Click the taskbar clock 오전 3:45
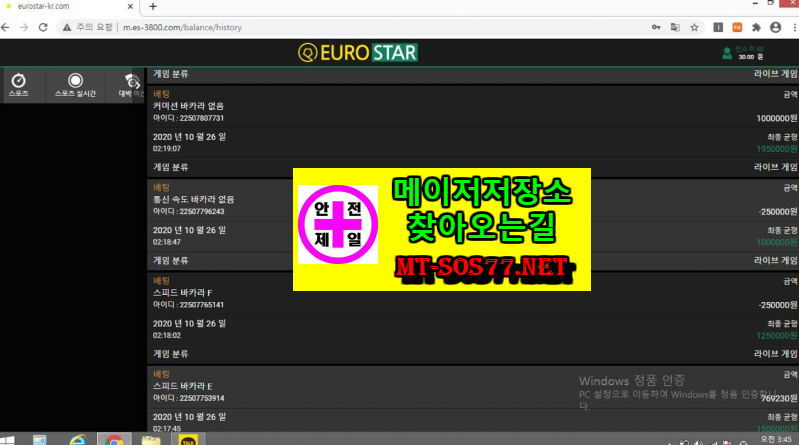 (777, 439)
